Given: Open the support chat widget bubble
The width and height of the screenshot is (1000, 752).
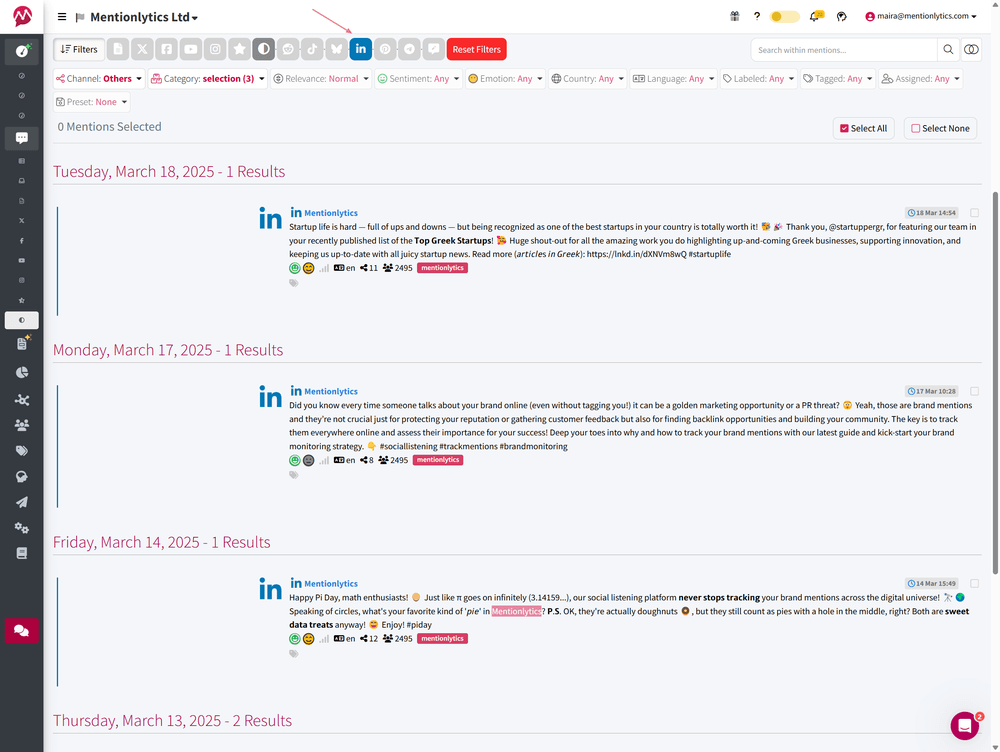Looking at the screenshot, I should pyautogui.click(x=965, y=726).
